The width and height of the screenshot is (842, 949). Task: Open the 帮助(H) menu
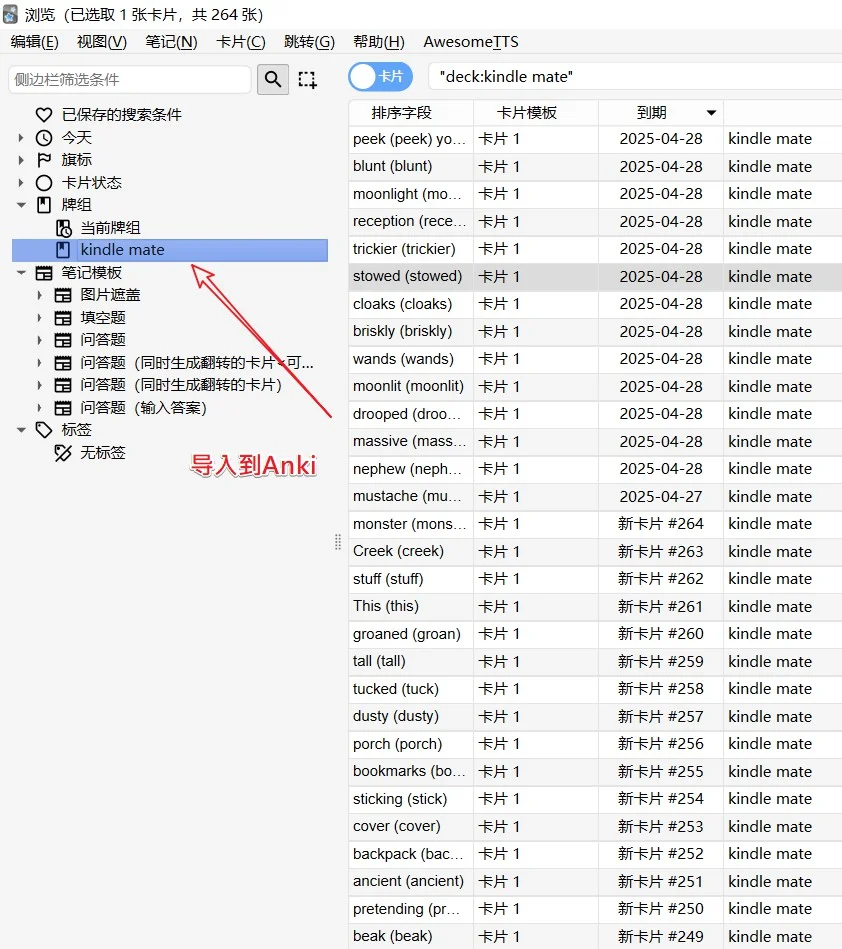379,42
